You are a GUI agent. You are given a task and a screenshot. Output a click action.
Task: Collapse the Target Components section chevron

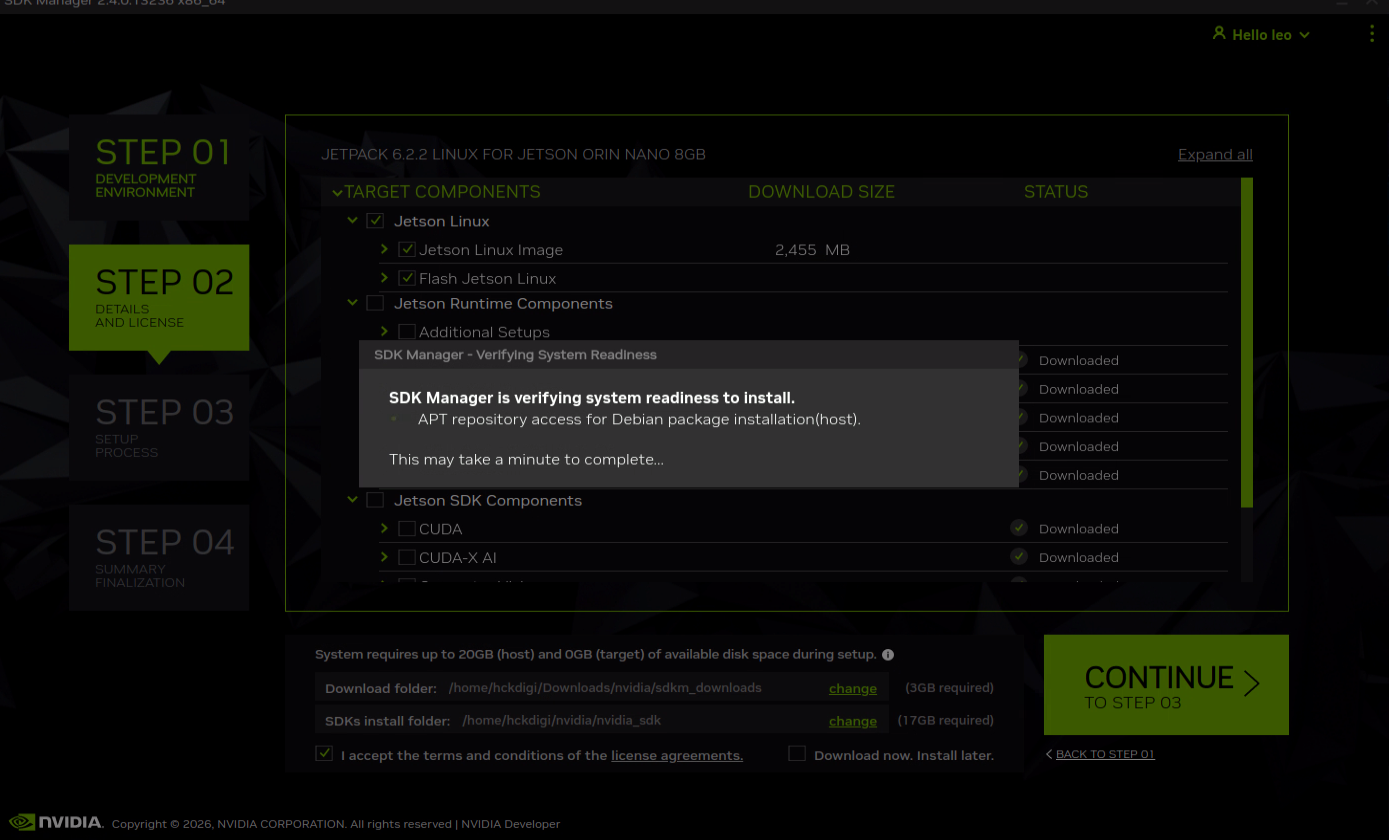(x=337, y=193)
